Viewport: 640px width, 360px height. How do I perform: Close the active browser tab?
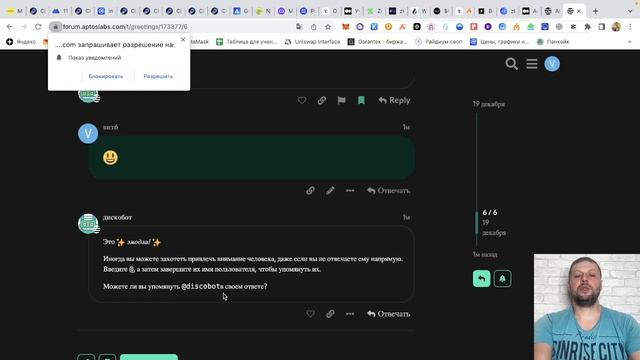579,11
